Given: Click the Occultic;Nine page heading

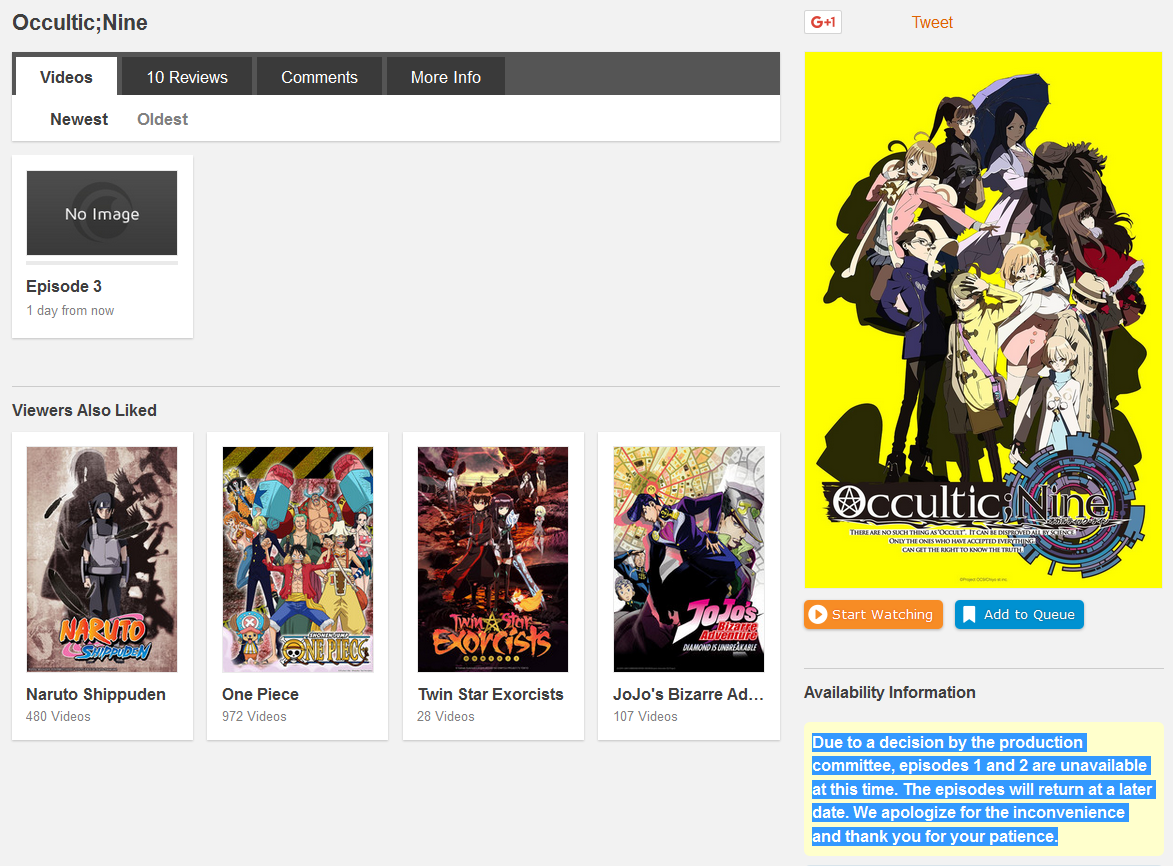Looking at the screenshot, I should (80, 22).
